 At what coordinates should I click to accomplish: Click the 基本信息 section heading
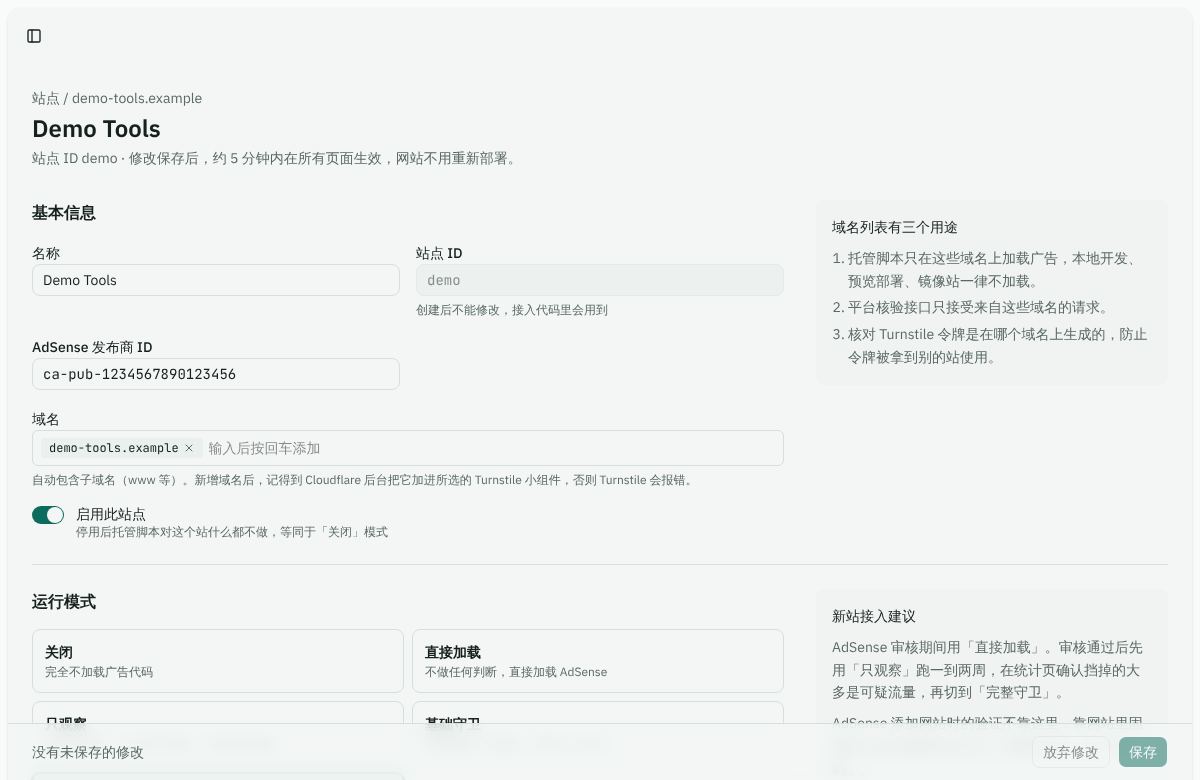tap(64, 213)
